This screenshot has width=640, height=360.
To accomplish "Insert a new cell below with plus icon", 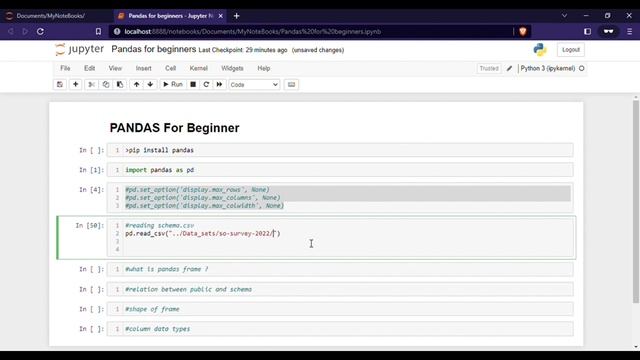I will point(76,84).
